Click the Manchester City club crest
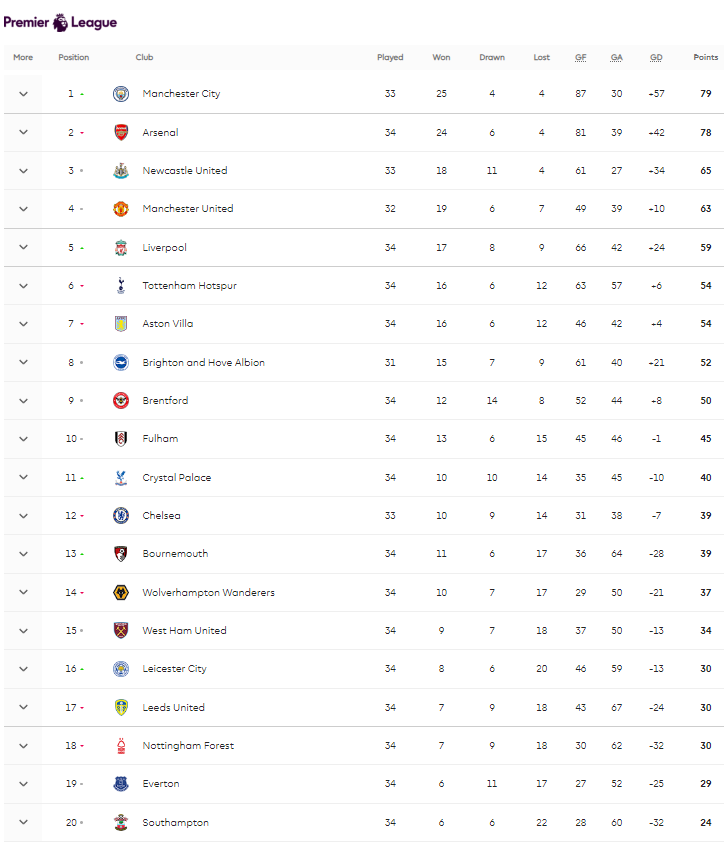 pos(121,94)
